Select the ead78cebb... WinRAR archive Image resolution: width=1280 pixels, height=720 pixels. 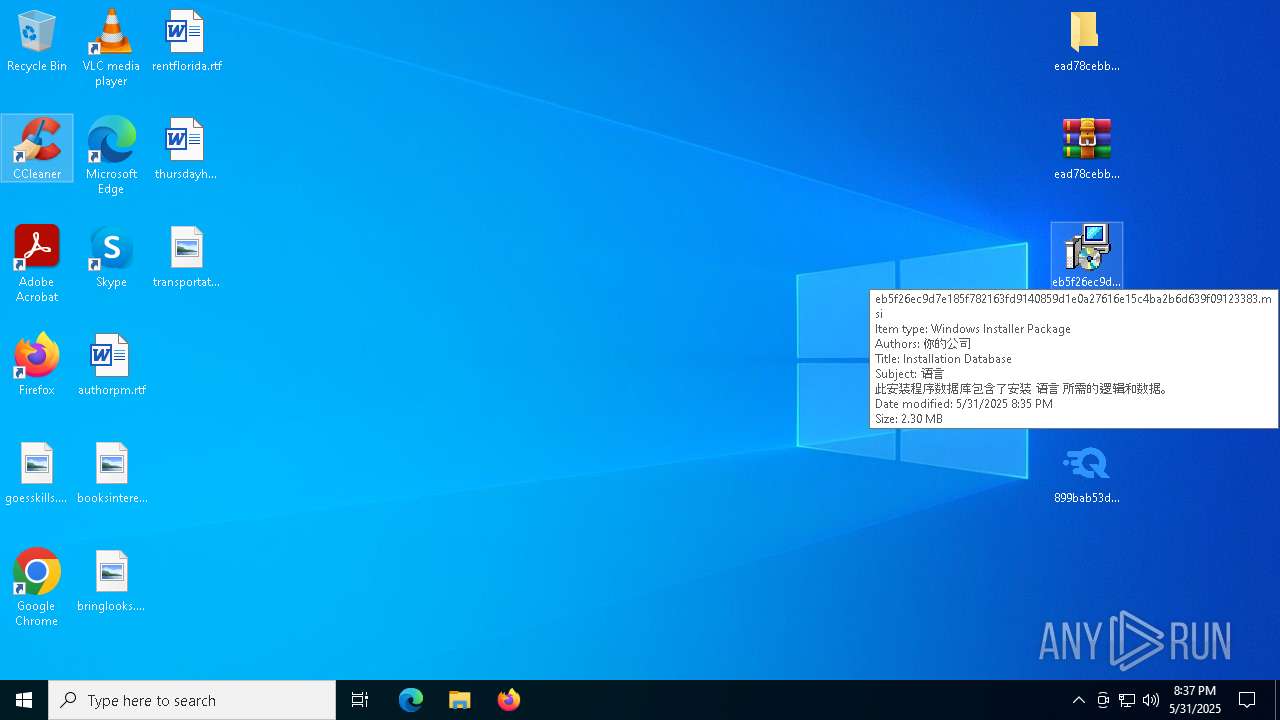click(1087, 148)
